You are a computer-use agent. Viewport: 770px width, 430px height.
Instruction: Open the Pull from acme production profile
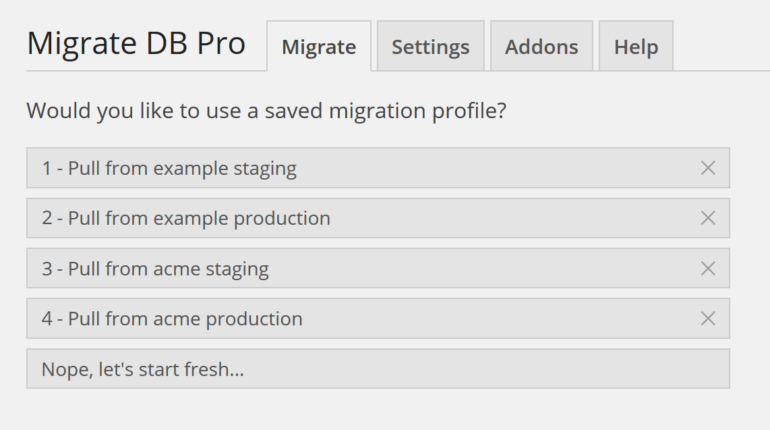(172, 319)
